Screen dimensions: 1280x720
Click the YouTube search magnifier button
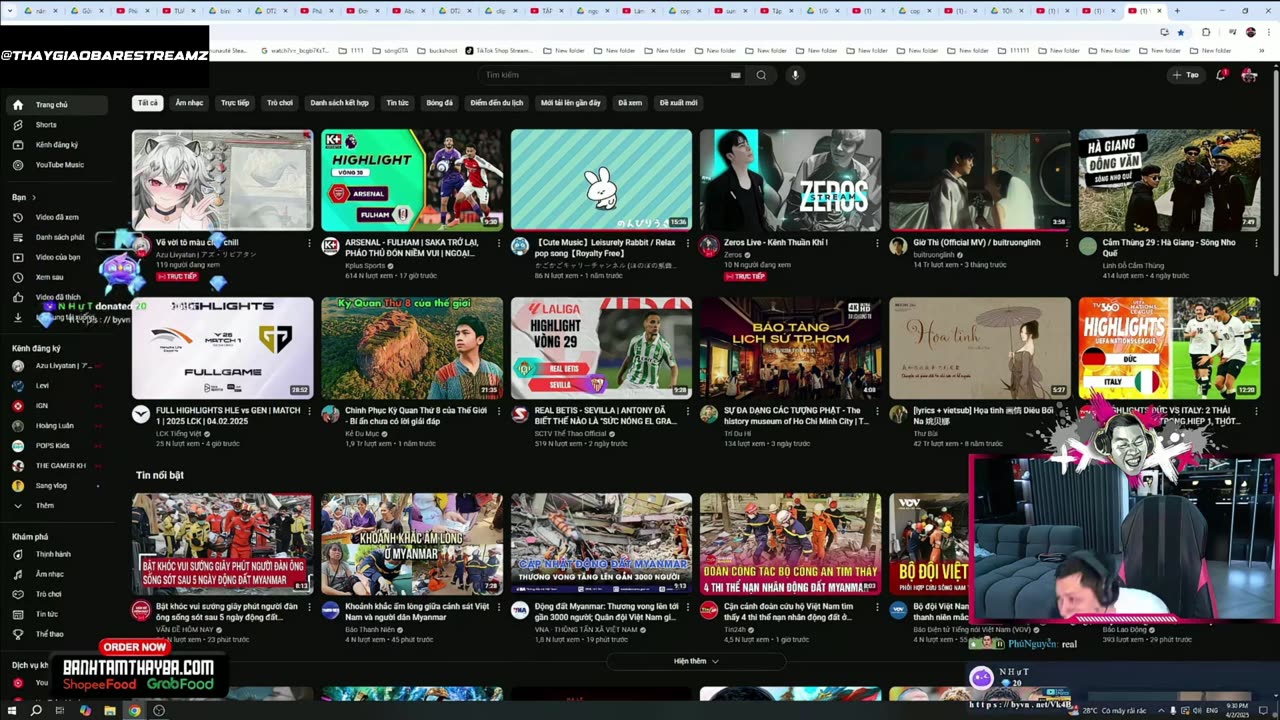(761, 75)
